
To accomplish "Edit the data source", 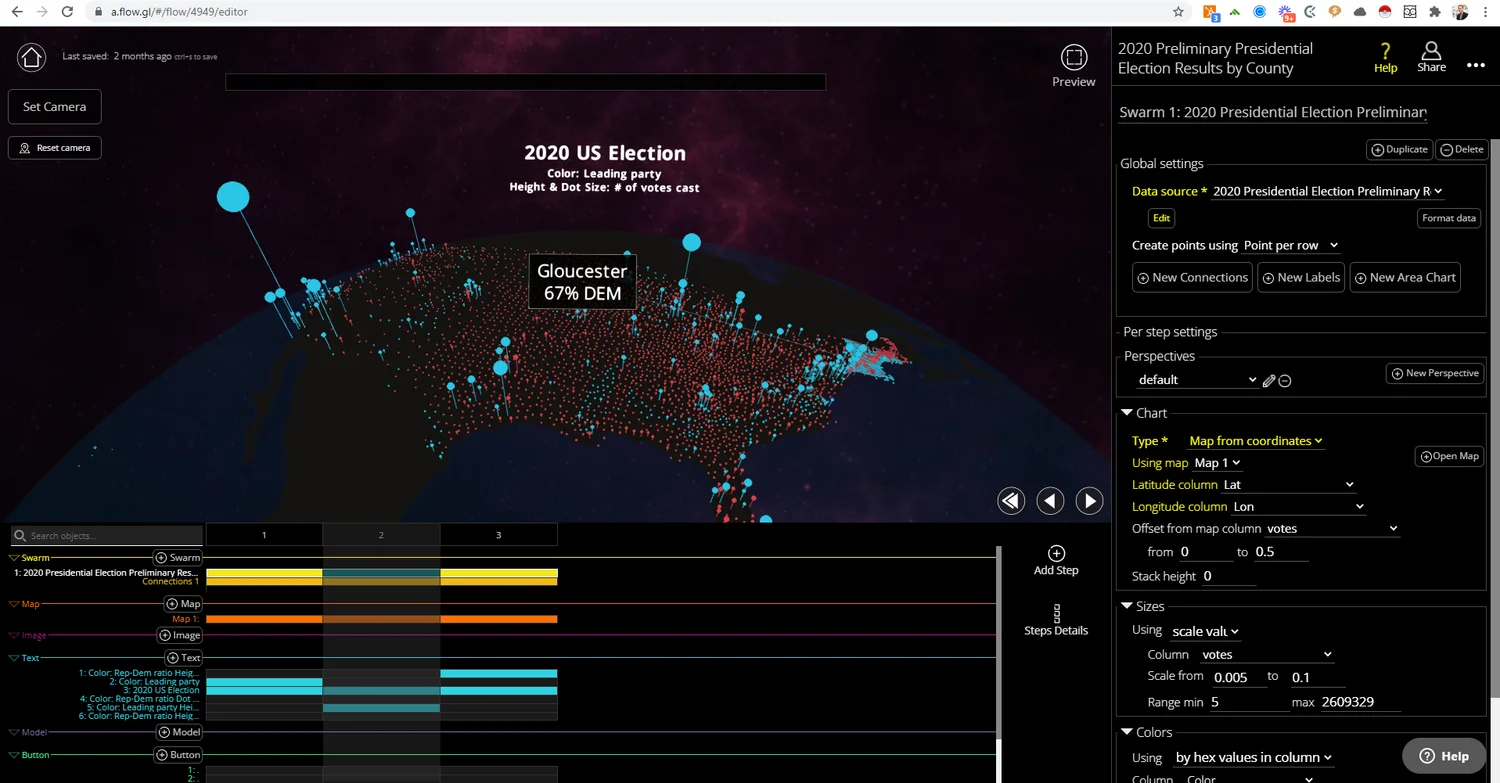I will [x=1161, y=217].
